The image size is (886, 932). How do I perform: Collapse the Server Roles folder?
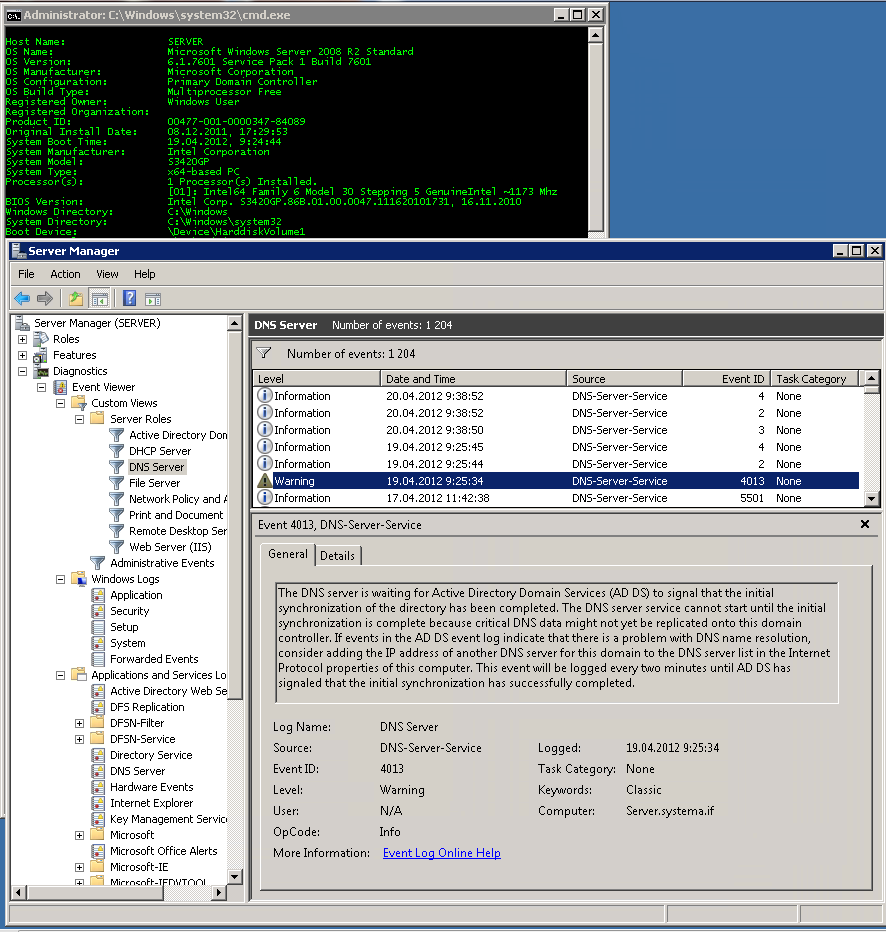click(x=80, y=420)
